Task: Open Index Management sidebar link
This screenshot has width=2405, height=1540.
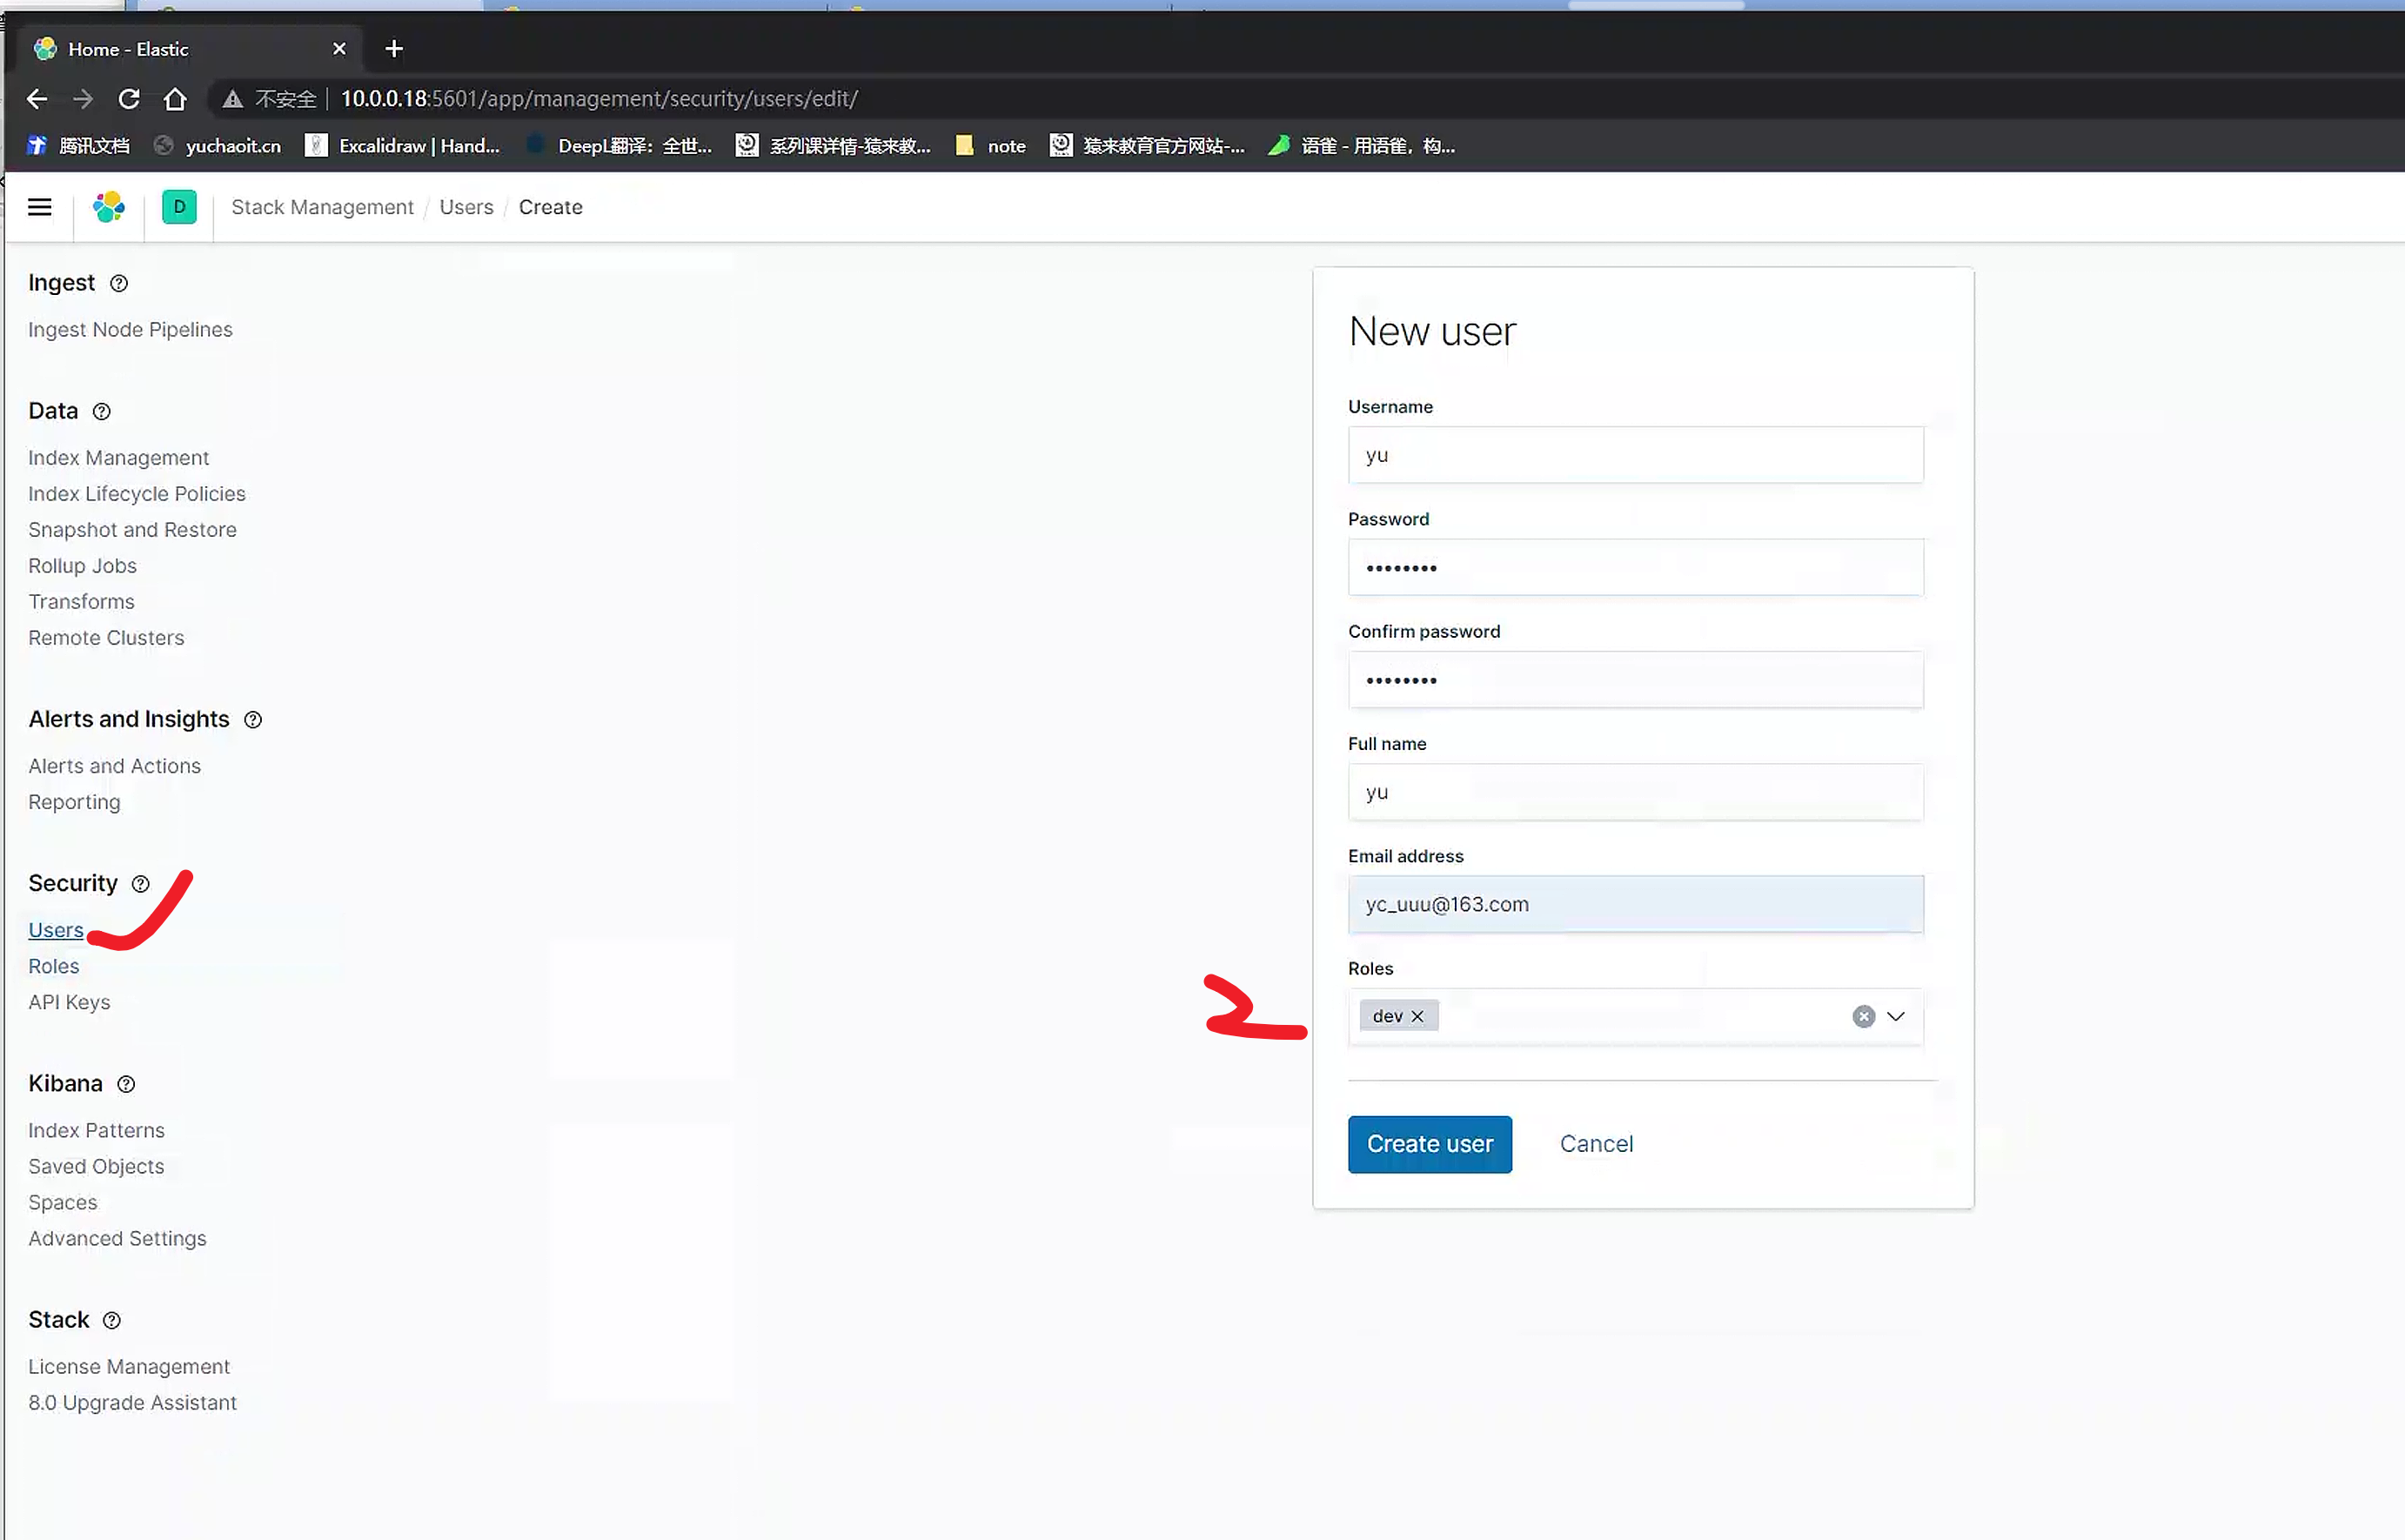Action: click(118, 458)
